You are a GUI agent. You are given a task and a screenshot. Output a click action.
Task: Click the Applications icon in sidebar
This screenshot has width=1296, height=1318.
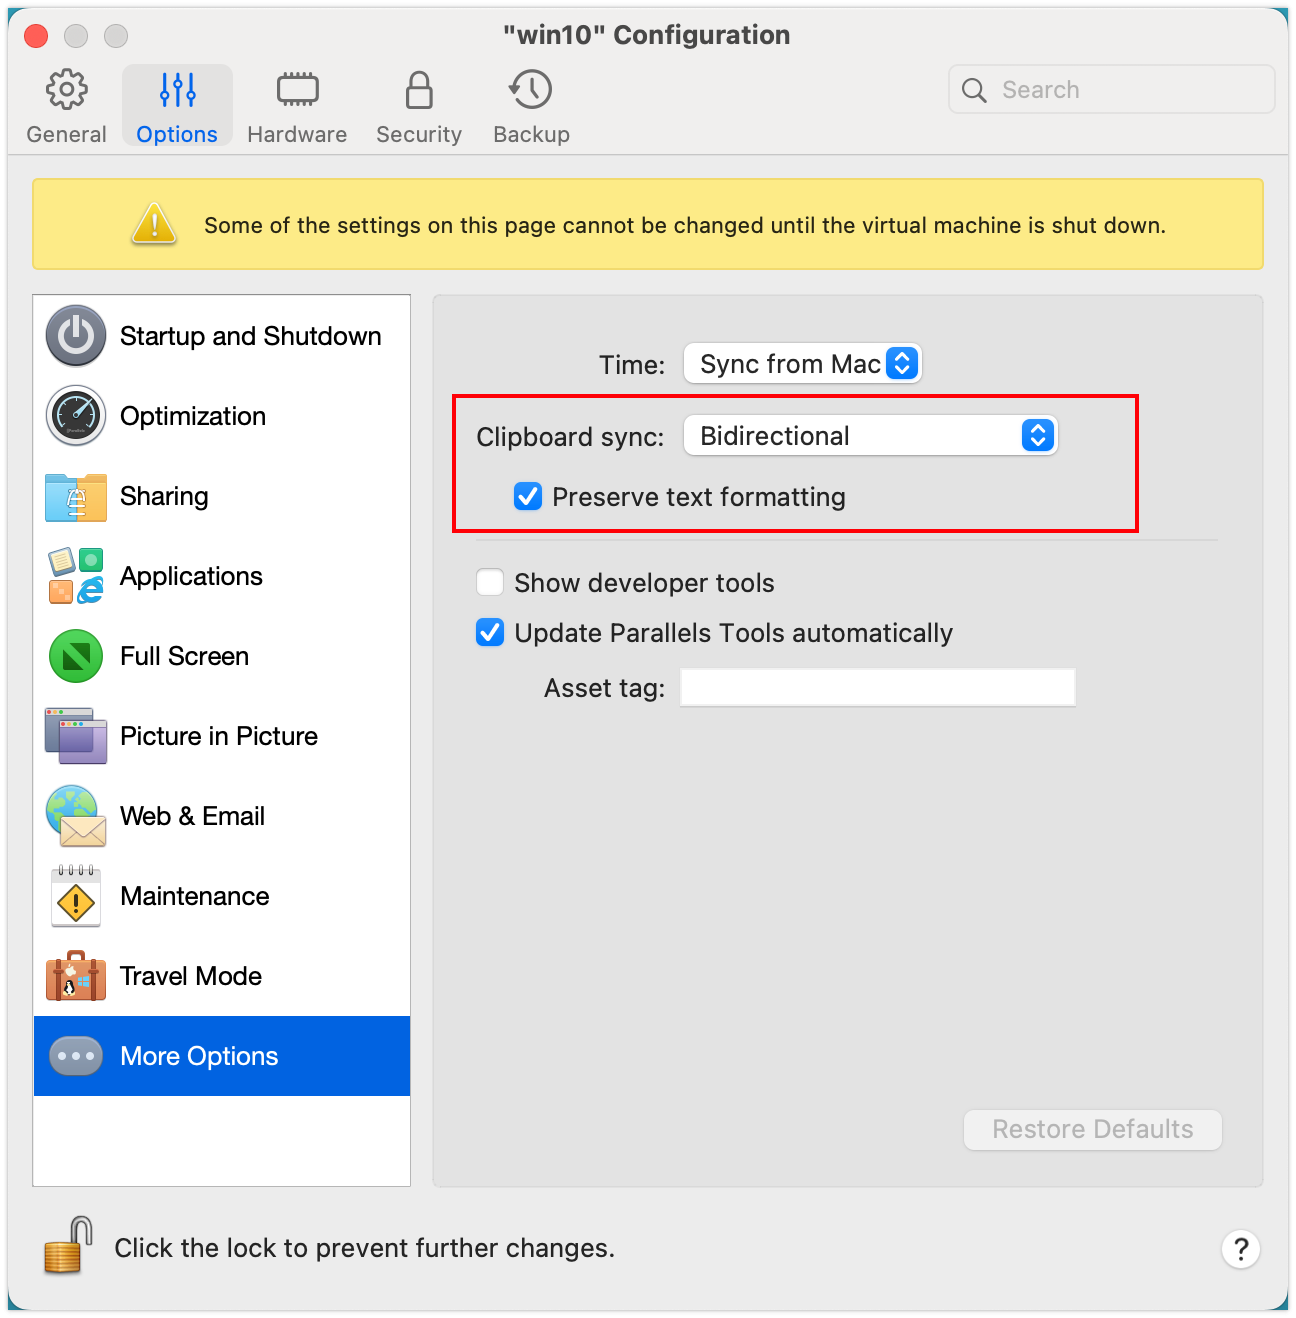pos(76,576)
